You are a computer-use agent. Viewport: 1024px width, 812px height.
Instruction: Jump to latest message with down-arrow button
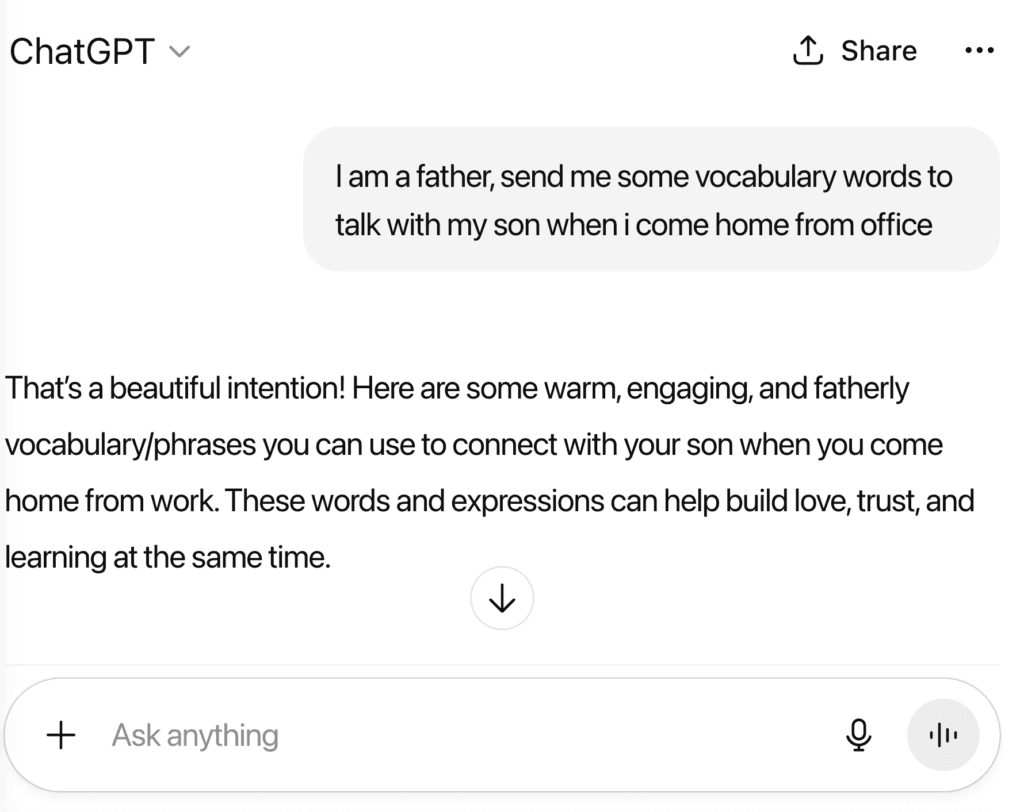click(x=502, y=598)
